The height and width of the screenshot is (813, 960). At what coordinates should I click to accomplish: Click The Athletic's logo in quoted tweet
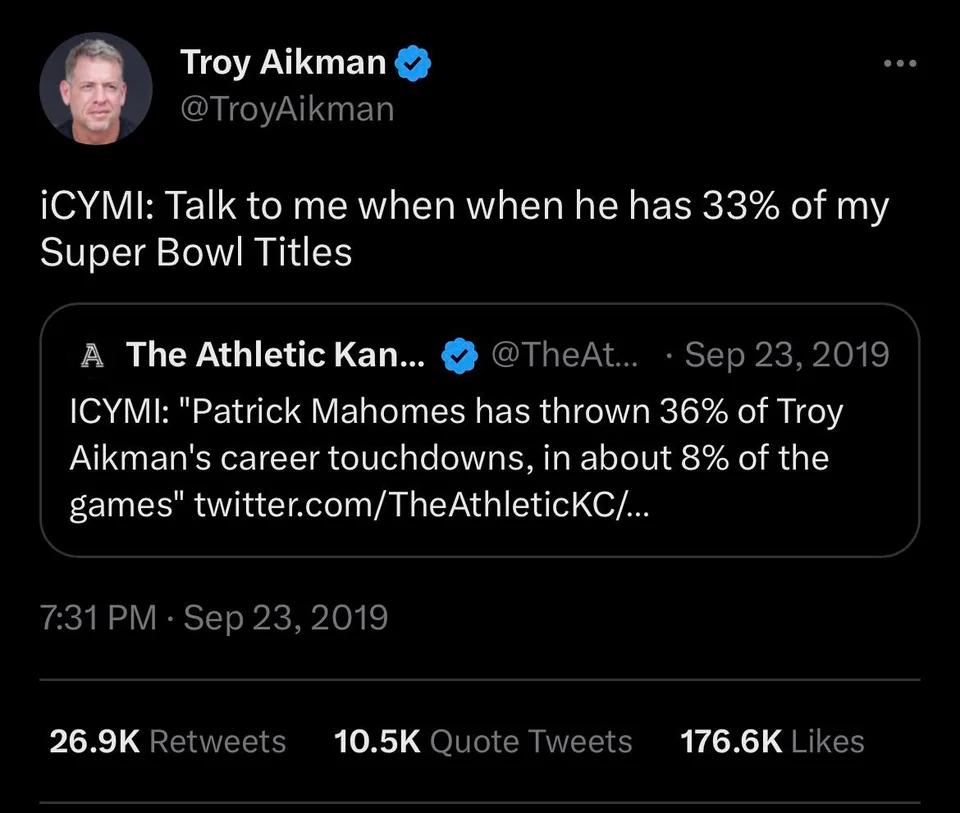(x=93, y=354)
